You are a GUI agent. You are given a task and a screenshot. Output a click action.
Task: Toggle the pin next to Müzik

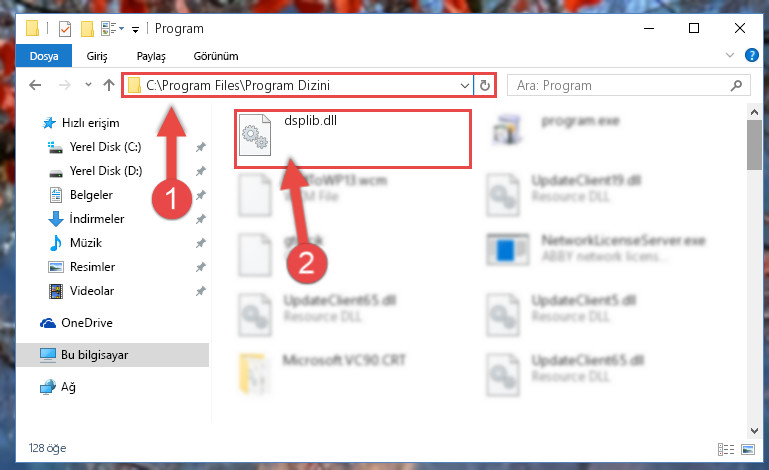(200, 243)
